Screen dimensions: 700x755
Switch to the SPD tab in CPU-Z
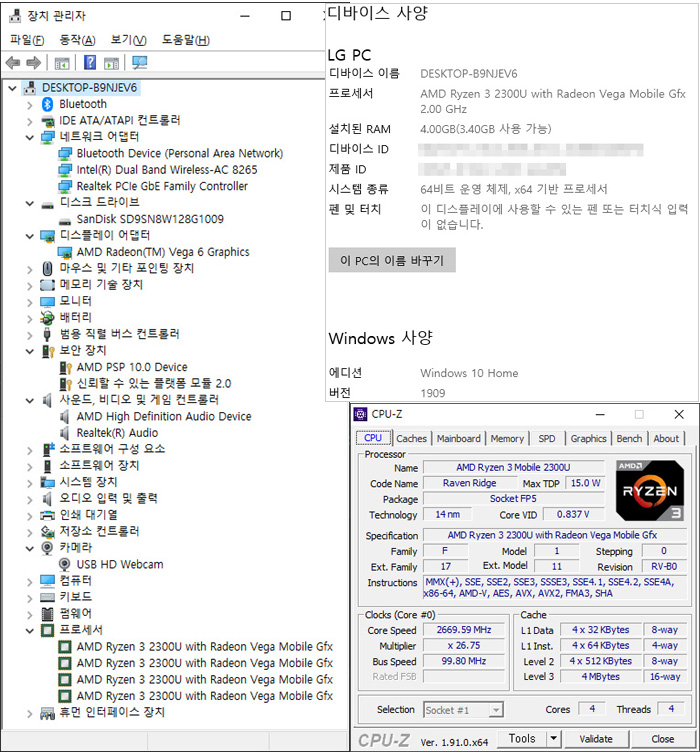click(547, 439)
